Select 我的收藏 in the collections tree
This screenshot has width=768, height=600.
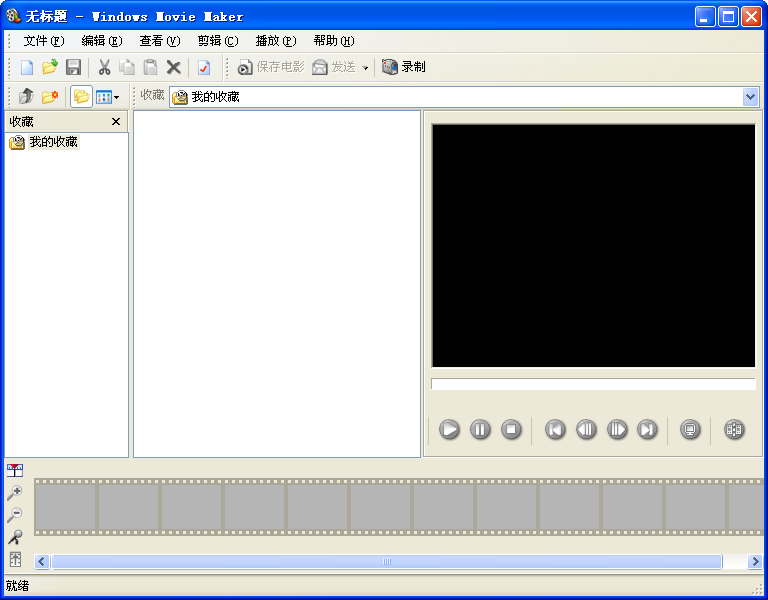tap(52, 142)
